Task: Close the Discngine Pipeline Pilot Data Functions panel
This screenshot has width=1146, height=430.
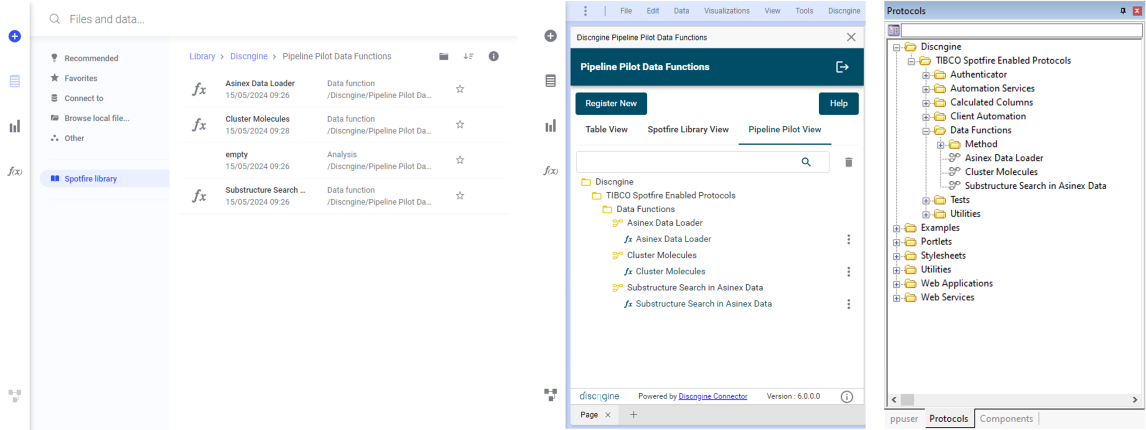Action: pyautogui.click(x=851, y=37)
